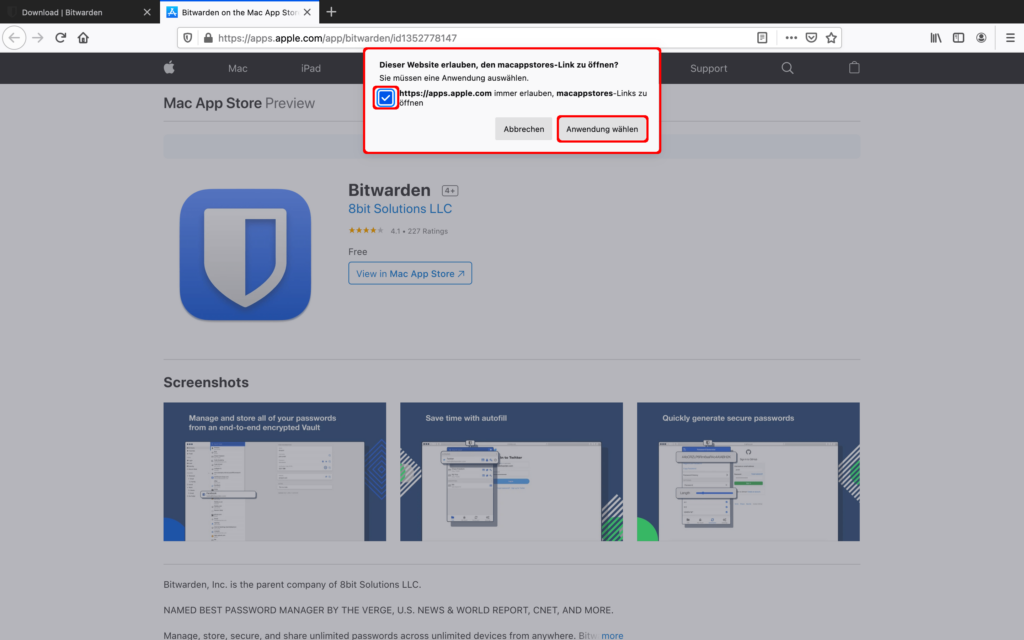Save page to Pocket
The image size is (1024, 640).
pyautogui.click(x=811, y=38)
